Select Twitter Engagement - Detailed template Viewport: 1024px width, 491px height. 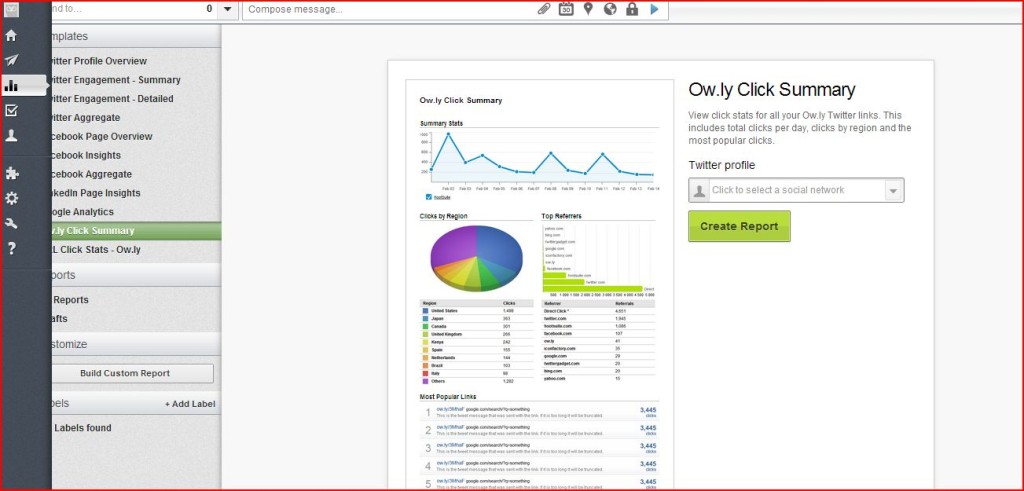[x=113, y=99]
